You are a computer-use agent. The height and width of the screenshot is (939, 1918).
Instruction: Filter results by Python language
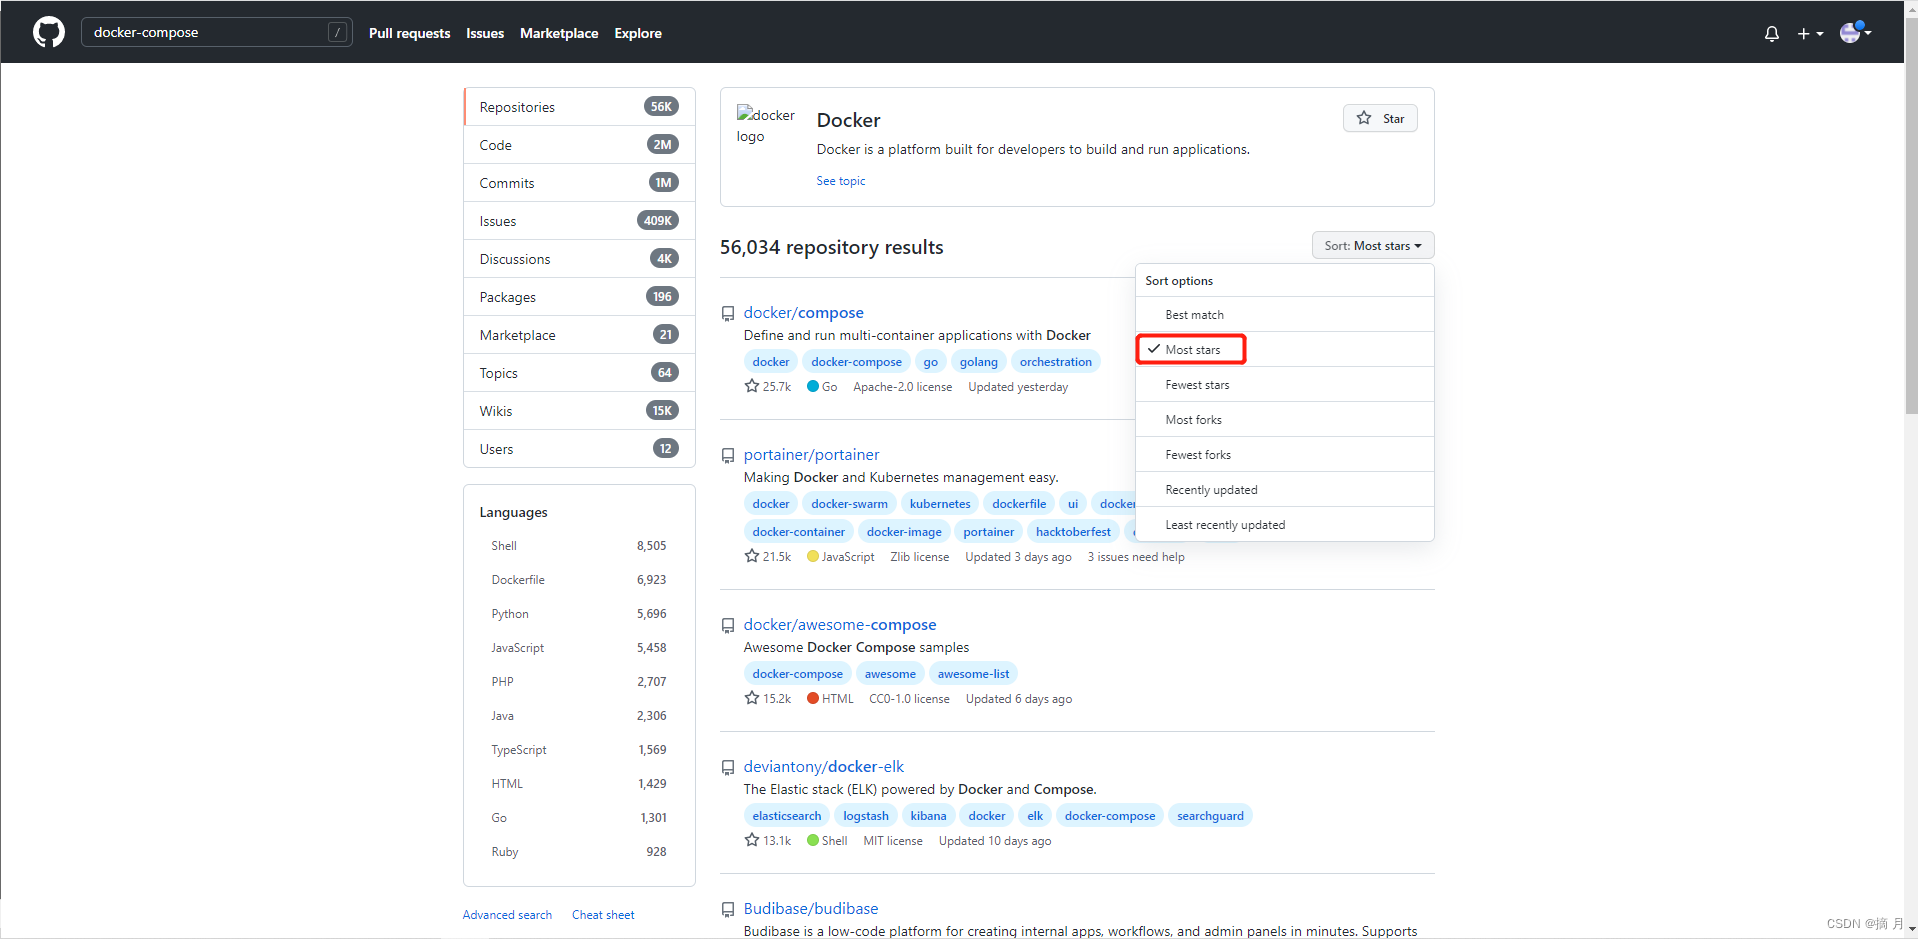click(x=578, y=614)
